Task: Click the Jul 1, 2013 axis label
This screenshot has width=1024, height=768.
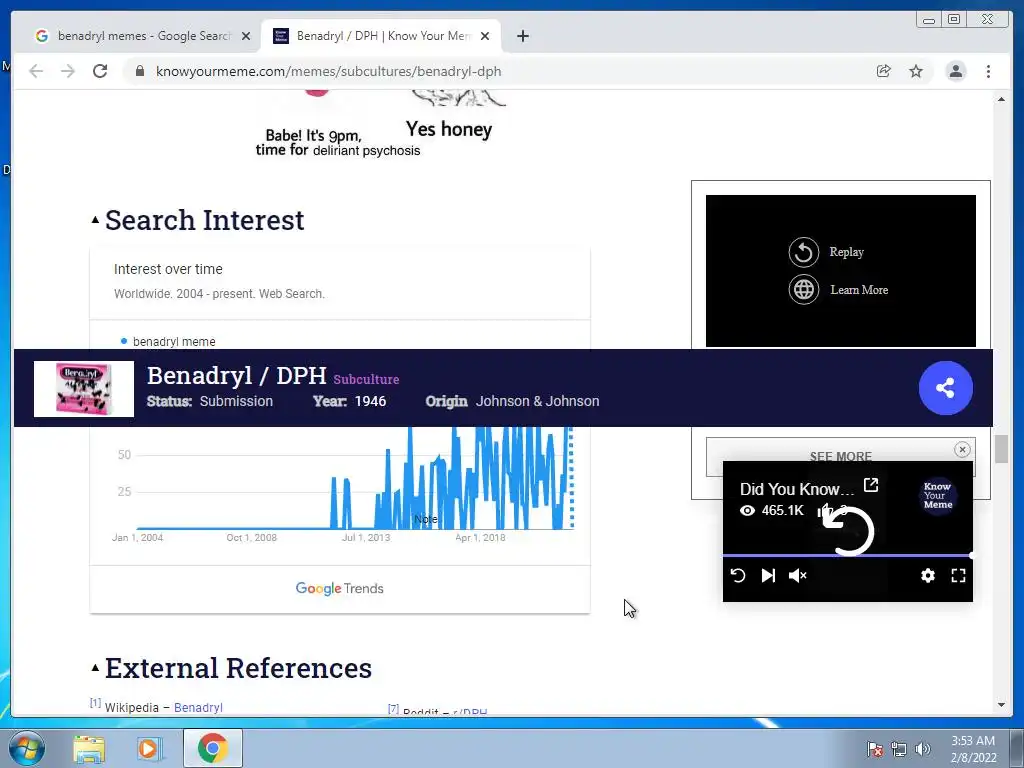Action: pyautogui.click(x=366, y=537)
